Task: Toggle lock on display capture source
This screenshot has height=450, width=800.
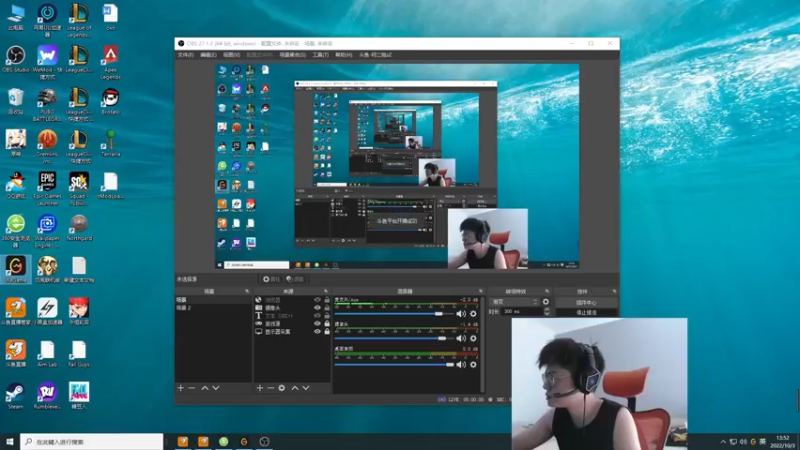Action: (327, 332)
